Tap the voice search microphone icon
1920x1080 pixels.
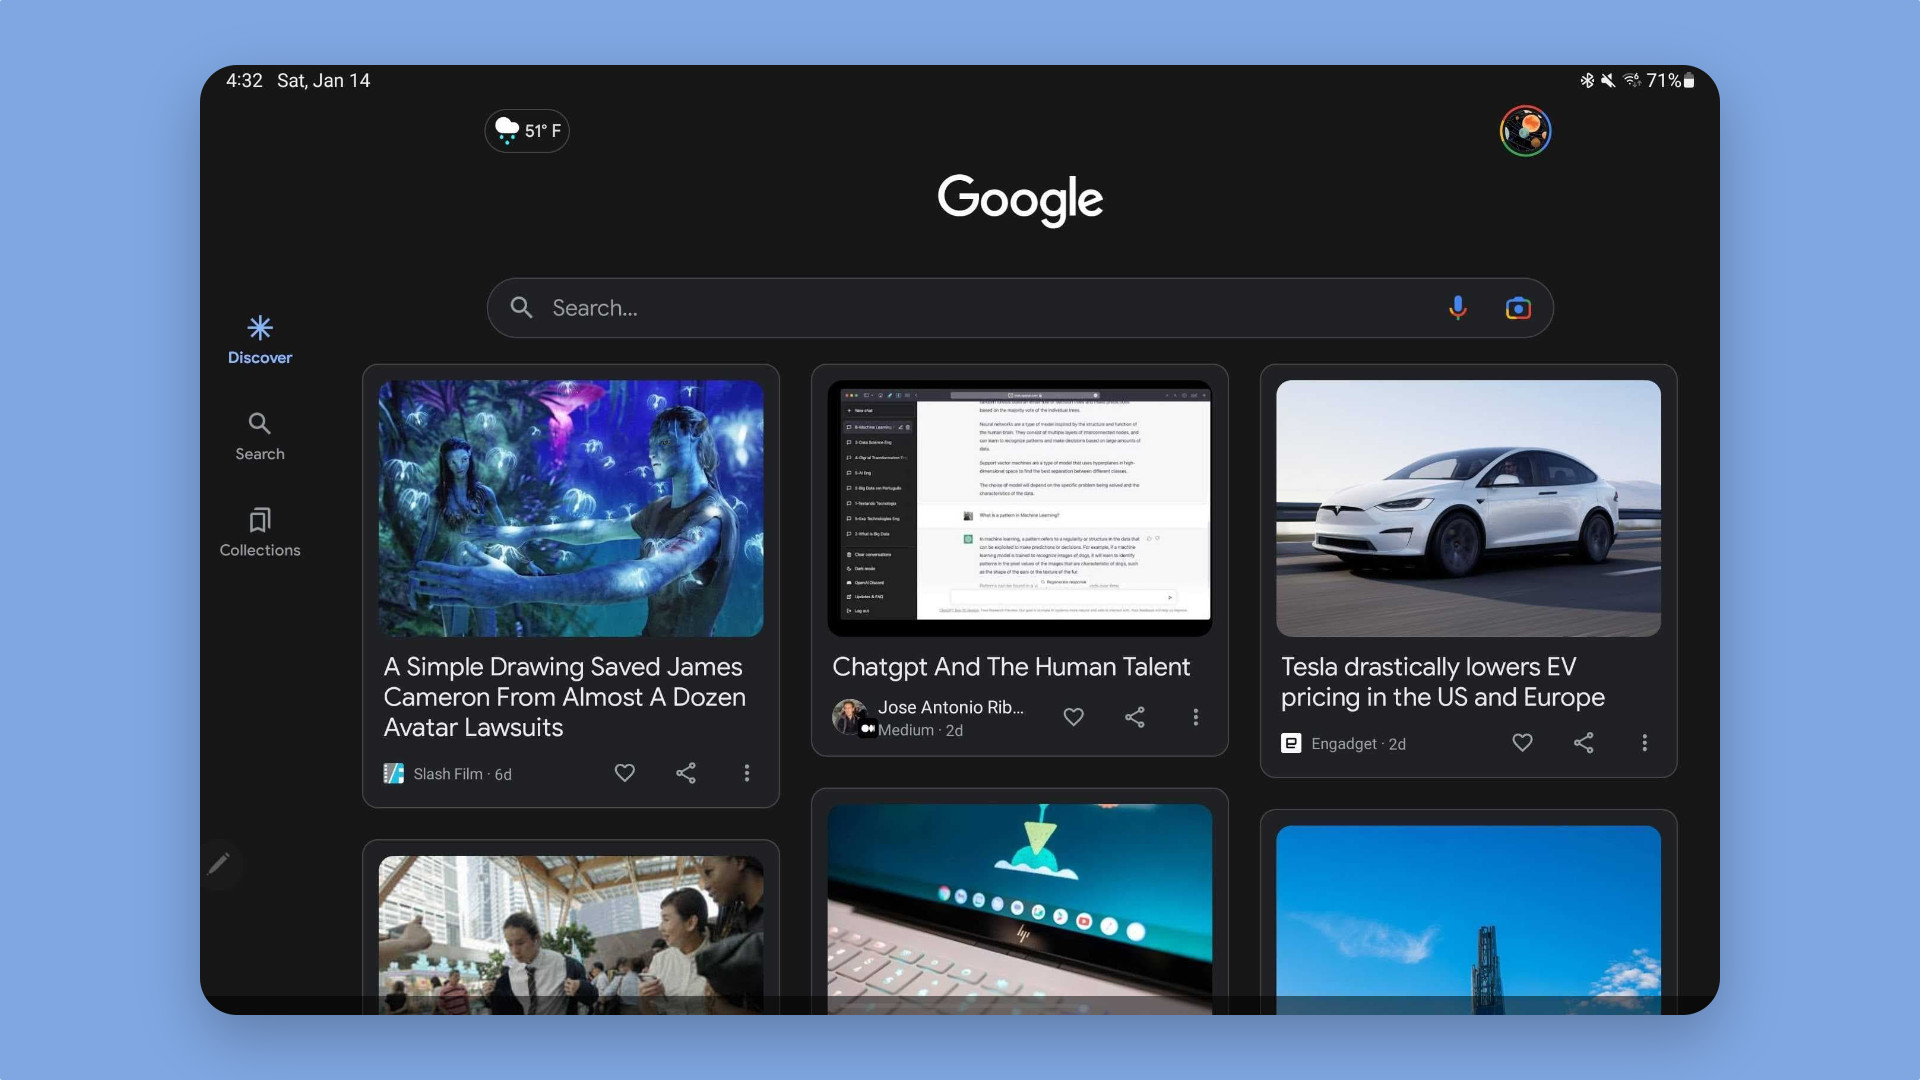pyautogui.click(x=1457, y=308)
